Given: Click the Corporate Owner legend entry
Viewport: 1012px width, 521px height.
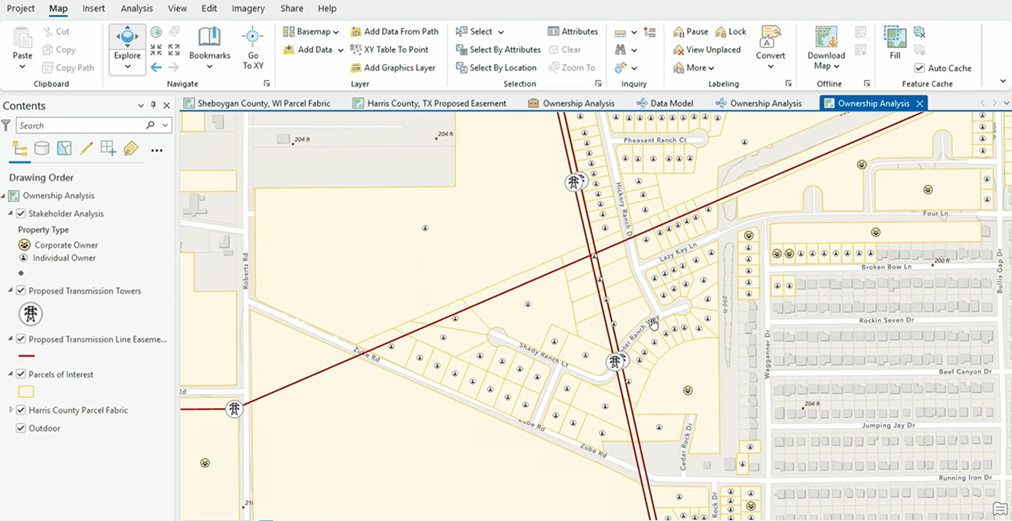Looking at the screenshot, I should [x=58, y=245].
